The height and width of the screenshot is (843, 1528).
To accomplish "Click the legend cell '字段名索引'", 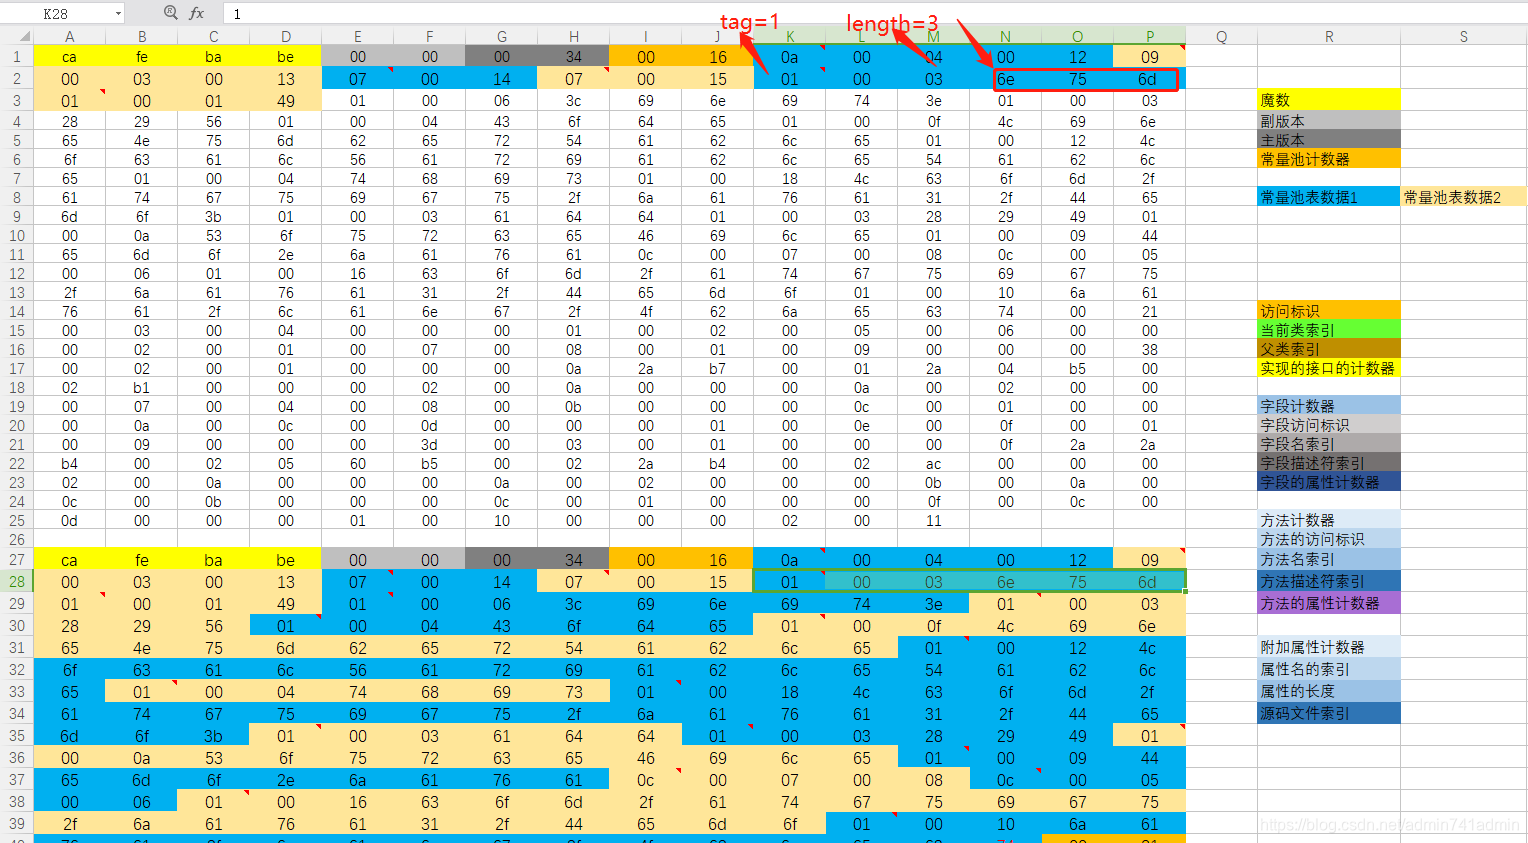I will tap(1329, 444).
